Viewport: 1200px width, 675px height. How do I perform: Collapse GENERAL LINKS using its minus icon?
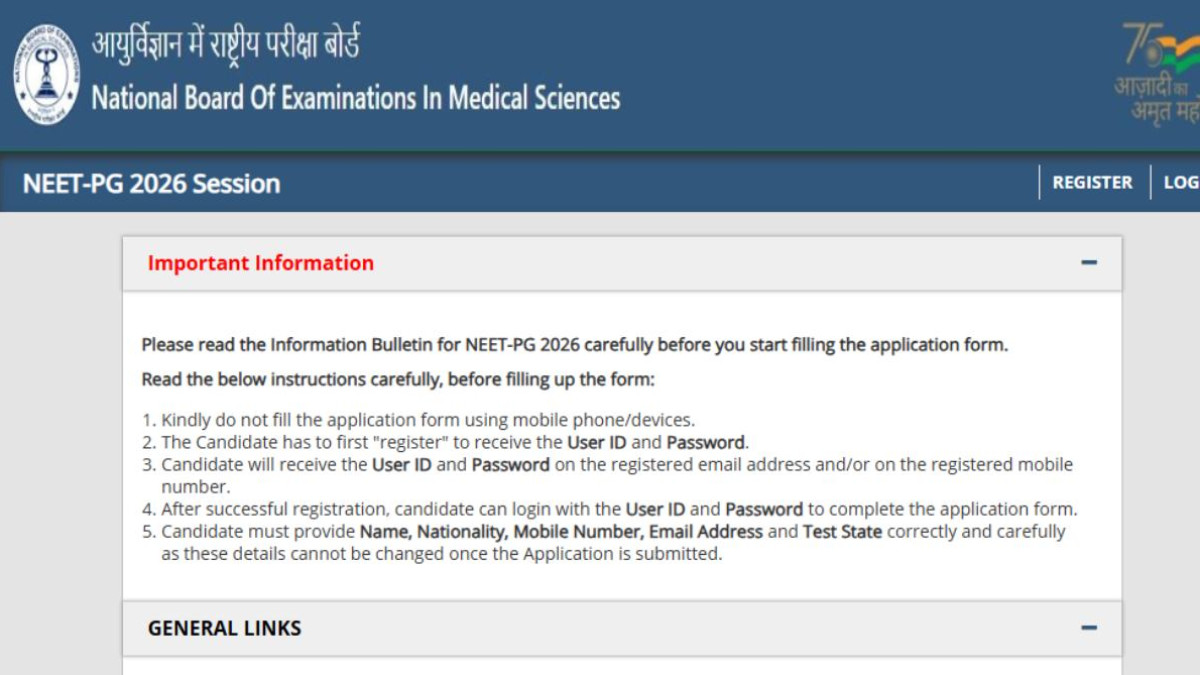point(1089,628)
